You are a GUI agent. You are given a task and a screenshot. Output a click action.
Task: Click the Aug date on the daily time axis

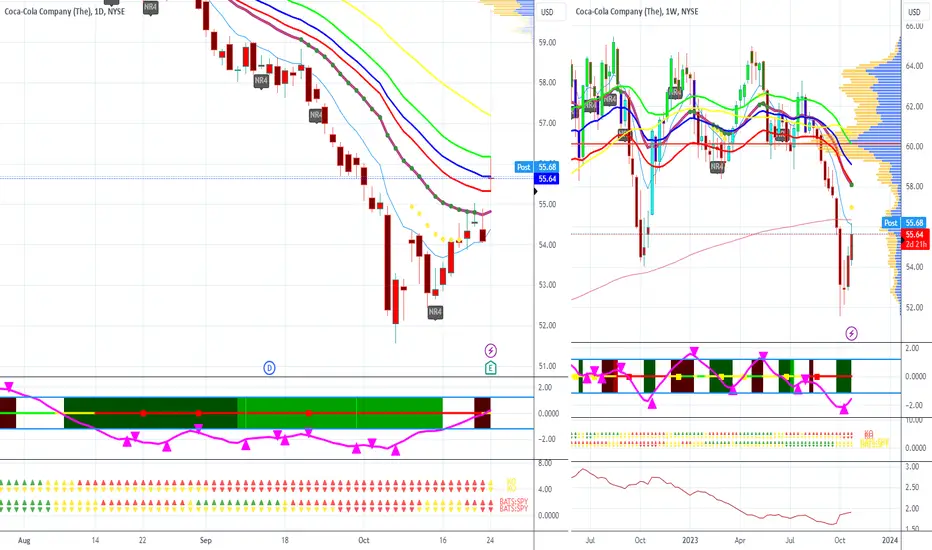[24, 540]
